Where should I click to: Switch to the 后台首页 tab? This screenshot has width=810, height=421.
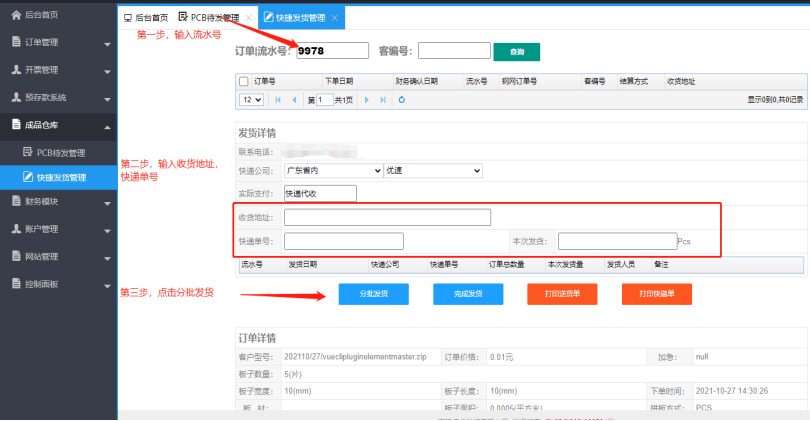point(145,18)
